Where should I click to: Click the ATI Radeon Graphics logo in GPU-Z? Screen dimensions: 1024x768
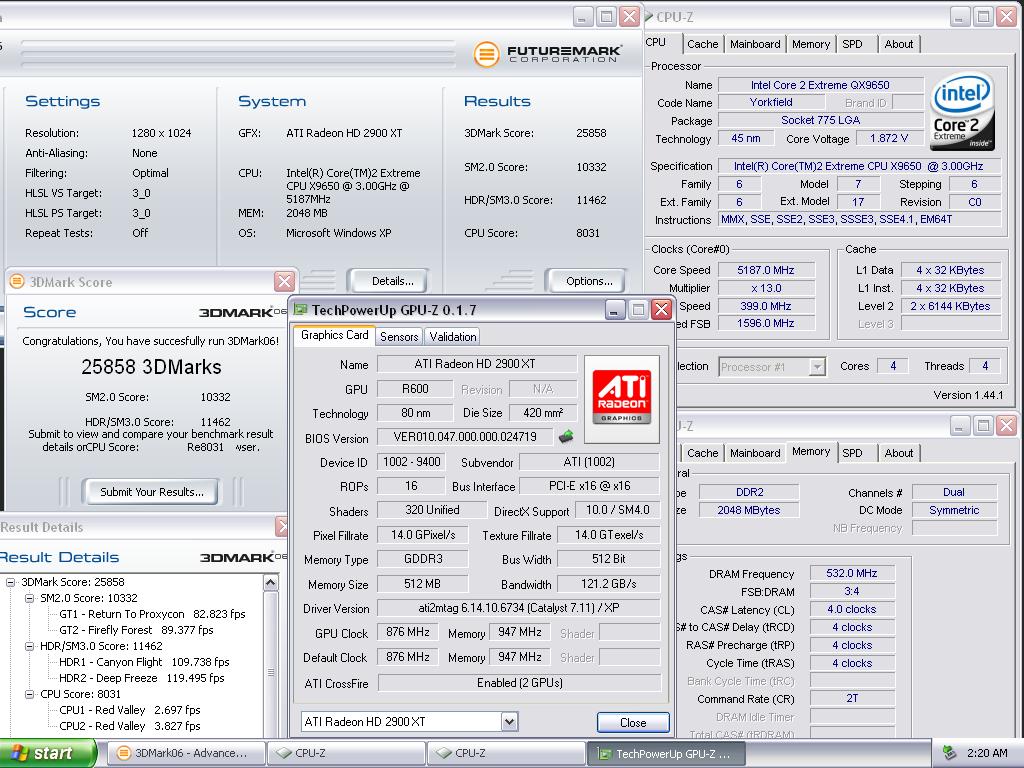click(622, 398)
